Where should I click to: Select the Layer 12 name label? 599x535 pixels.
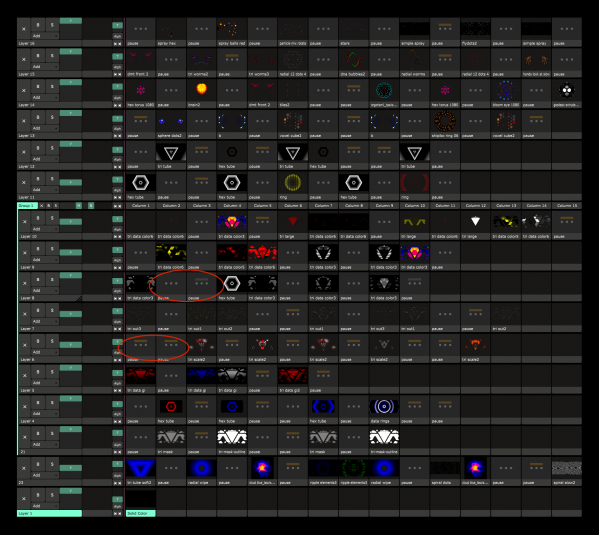[x=49, y=167]
